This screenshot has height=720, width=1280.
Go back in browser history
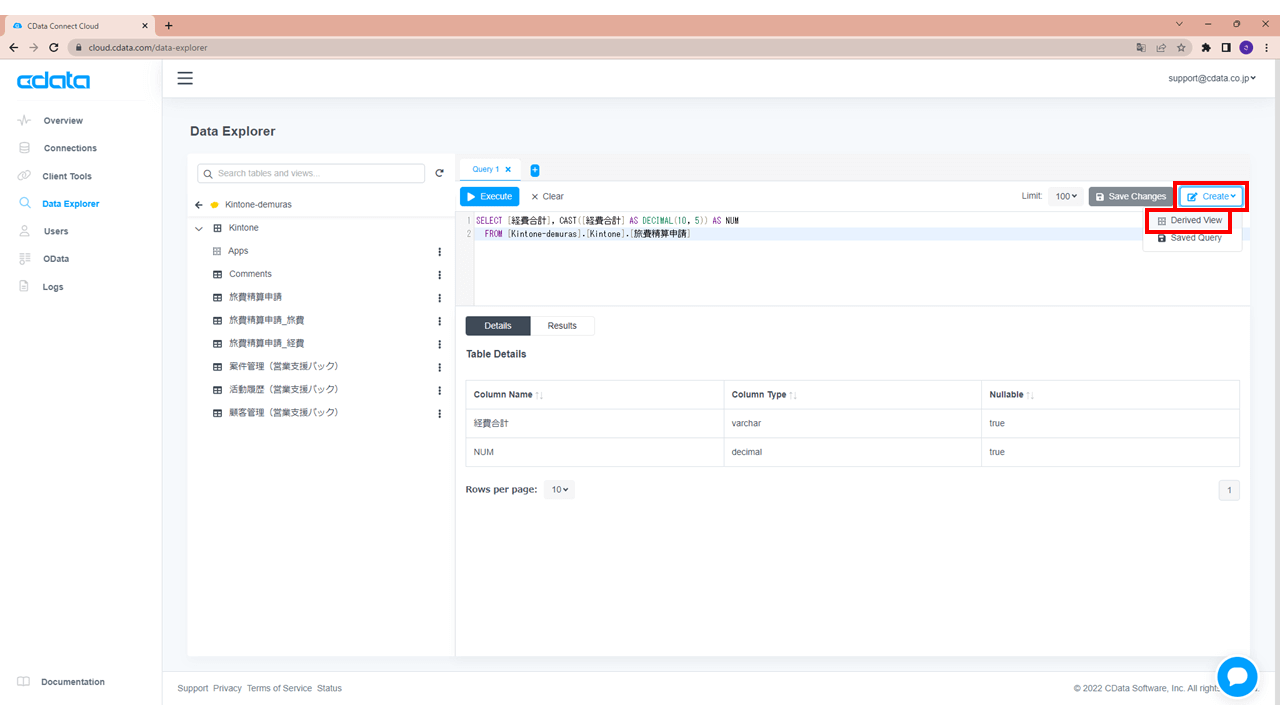(14, 47)
